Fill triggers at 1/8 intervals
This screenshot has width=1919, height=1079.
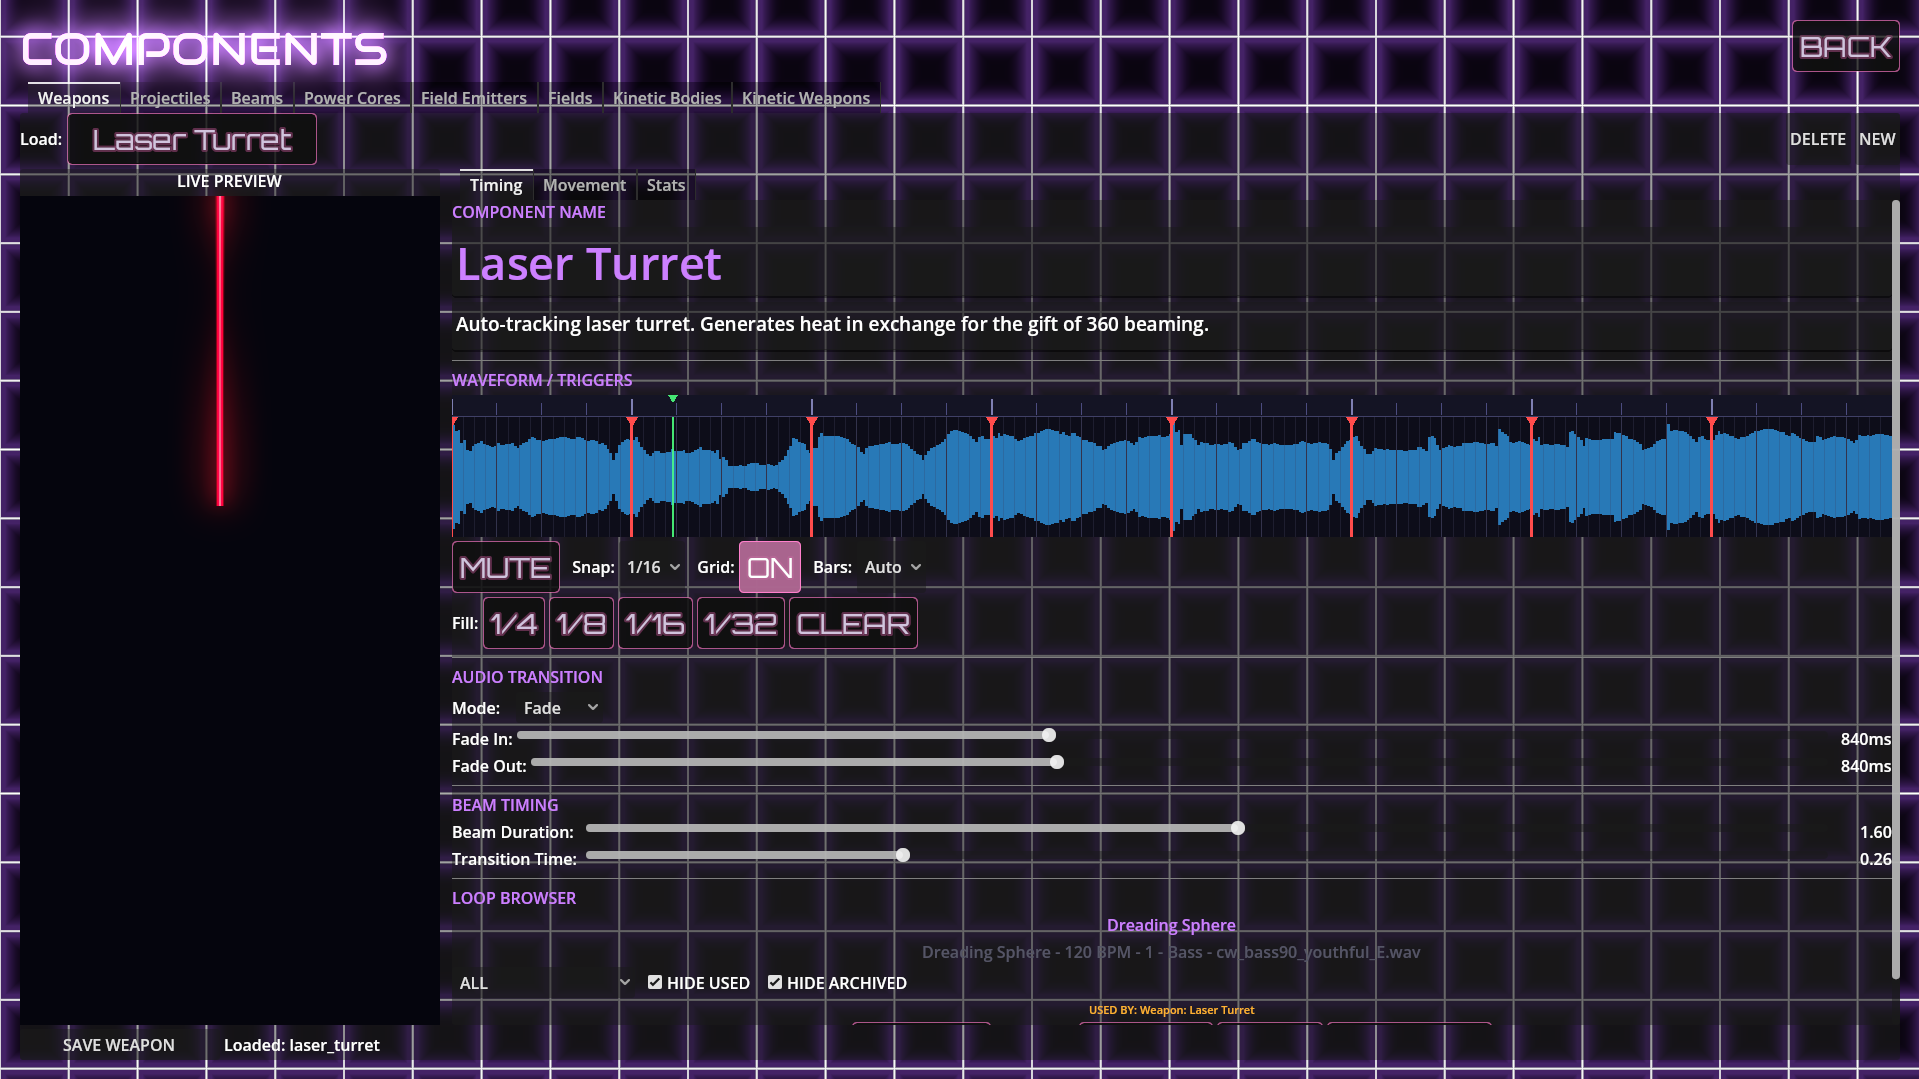tap(581, 623)
